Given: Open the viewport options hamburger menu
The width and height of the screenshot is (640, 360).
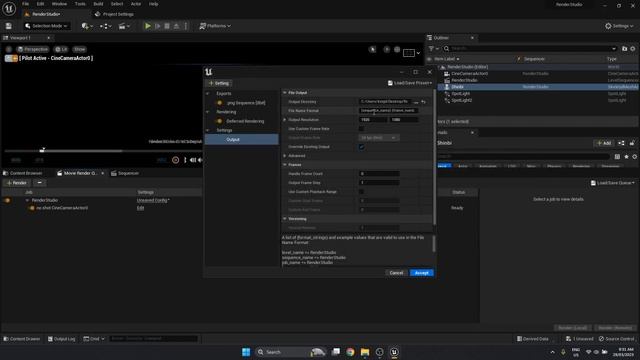Looking at the screenshot, I should [9, 49].
